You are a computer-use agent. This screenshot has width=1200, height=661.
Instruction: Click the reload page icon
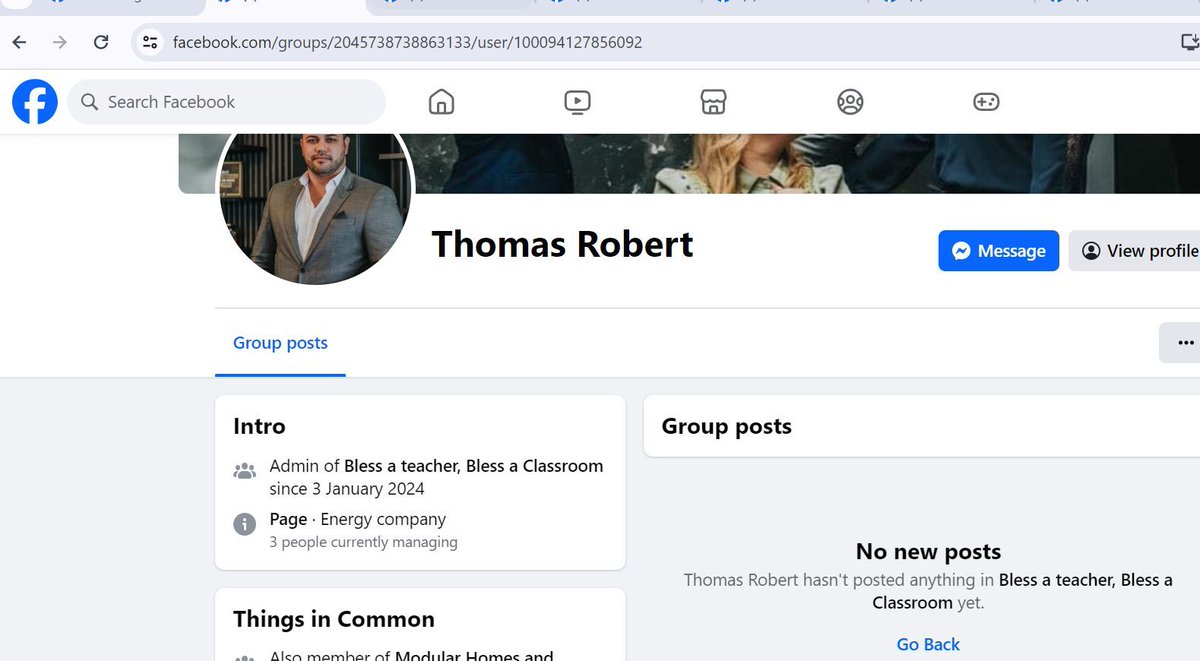100,42
